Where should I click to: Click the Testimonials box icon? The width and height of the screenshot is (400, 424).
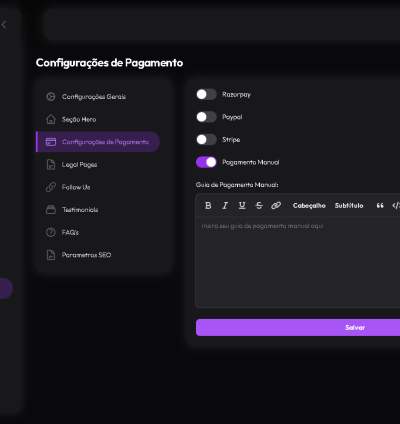click(x=51, y=210)
